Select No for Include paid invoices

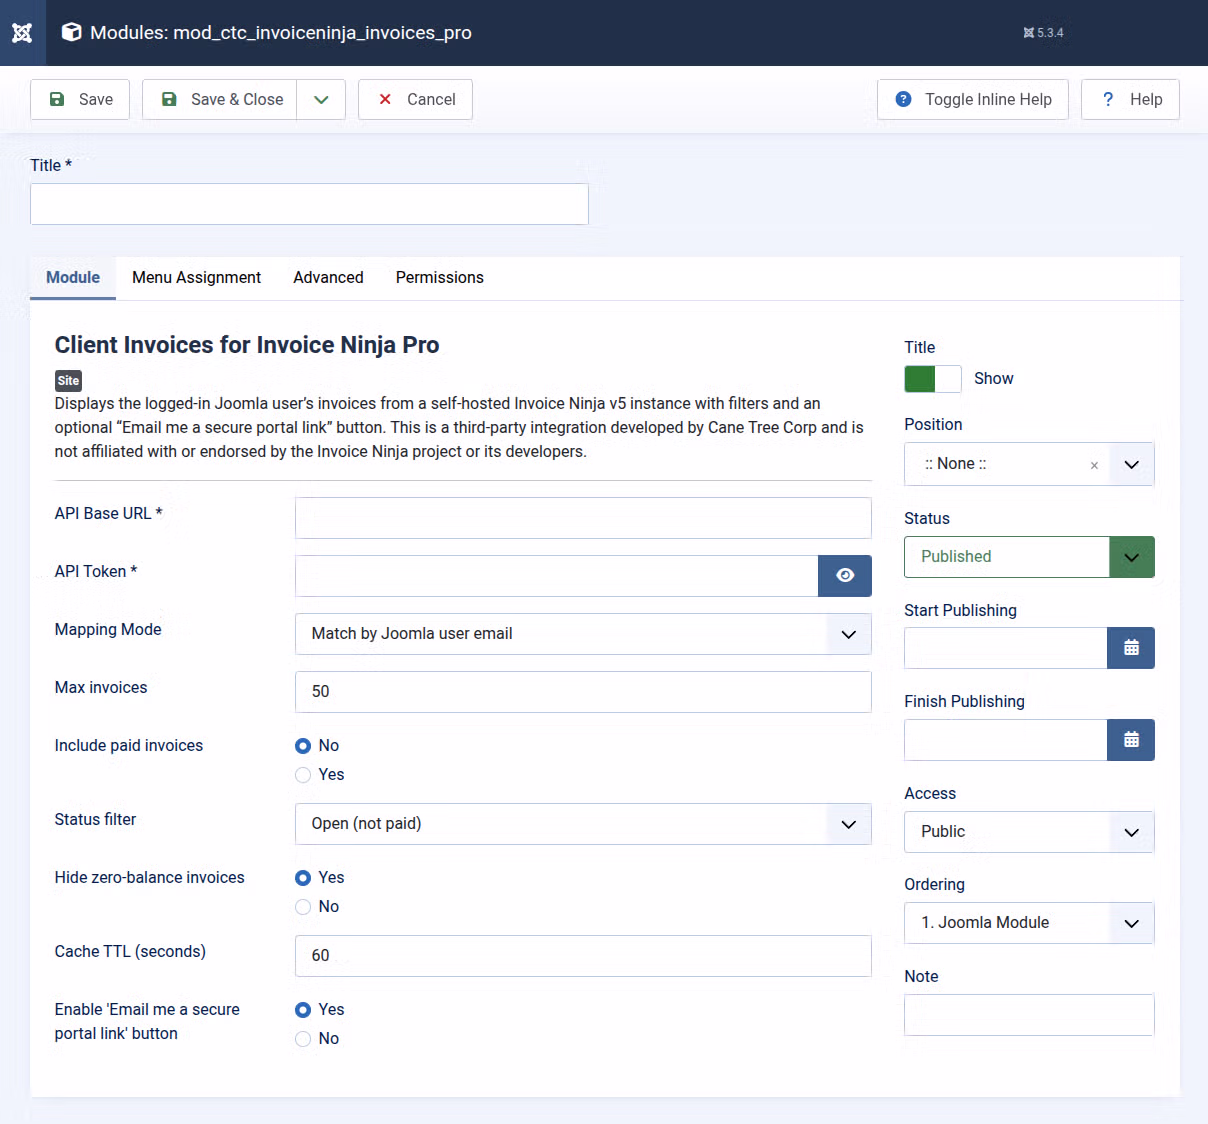pyautogui.click(x=303, y=746)
